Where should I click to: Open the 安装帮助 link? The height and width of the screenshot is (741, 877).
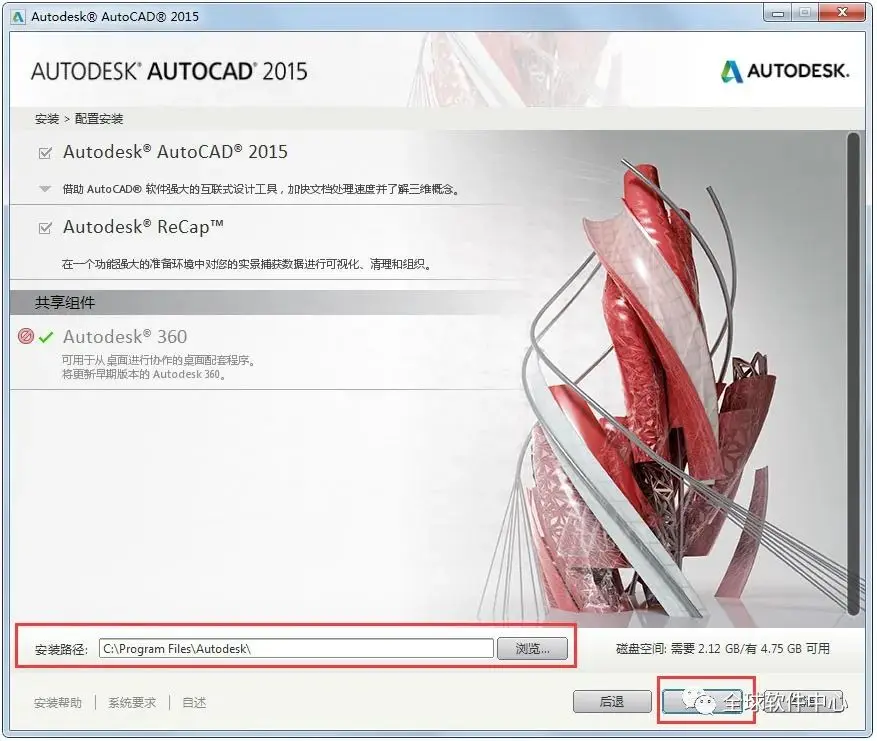pos(58,702)
